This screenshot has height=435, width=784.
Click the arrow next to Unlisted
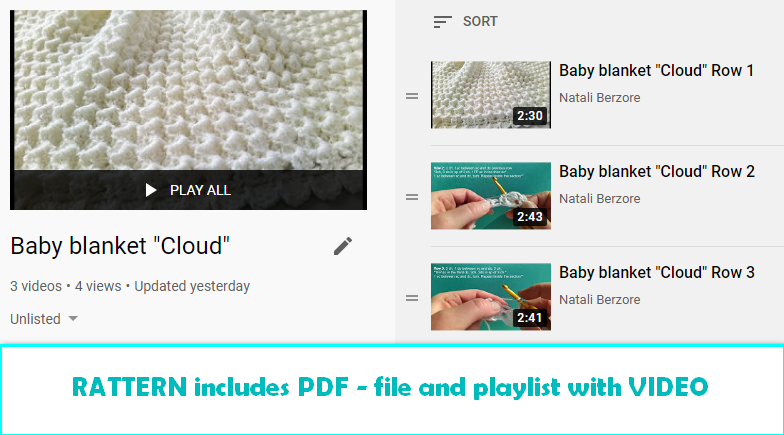pos(73,318)
